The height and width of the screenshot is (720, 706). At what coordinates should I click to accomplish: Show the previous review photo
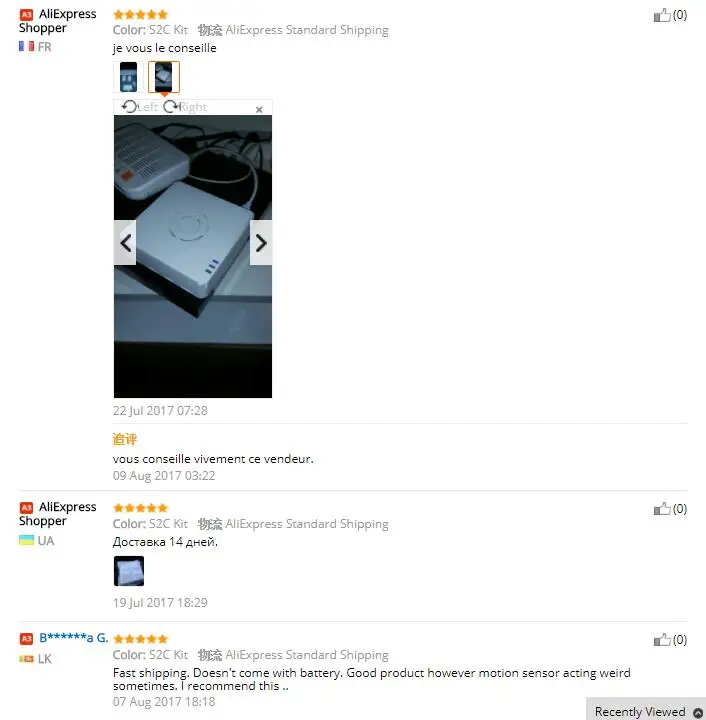tap(125, 242)
